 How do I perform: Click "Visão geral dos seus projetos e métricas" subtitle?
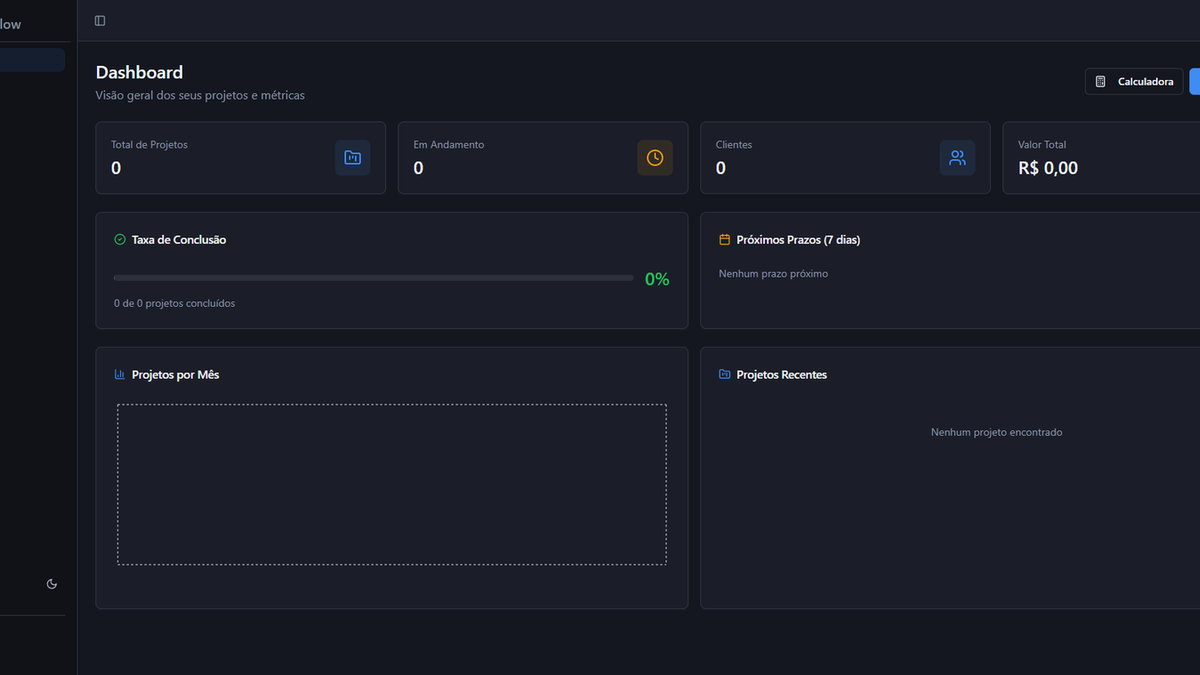tap(200, 96)
